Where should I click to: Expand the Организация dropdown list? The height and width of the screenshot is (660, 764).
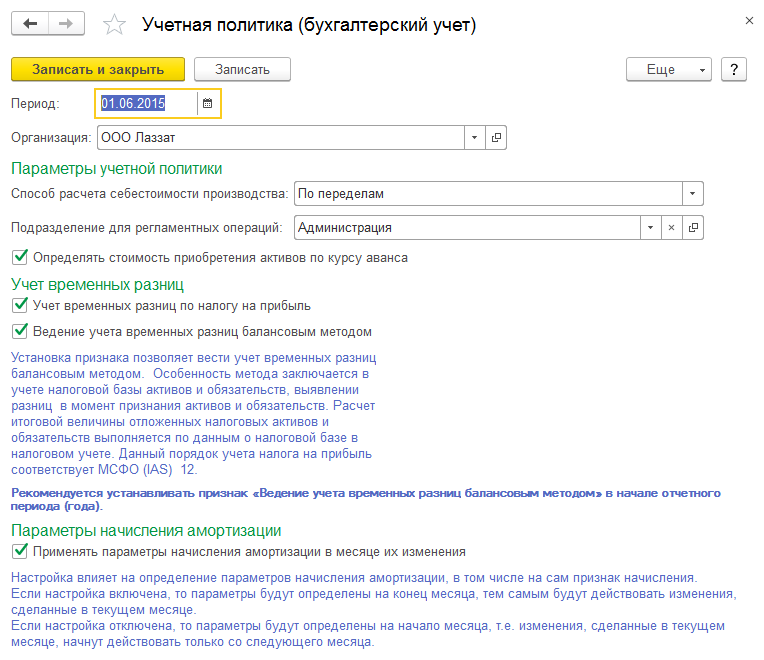474,137
